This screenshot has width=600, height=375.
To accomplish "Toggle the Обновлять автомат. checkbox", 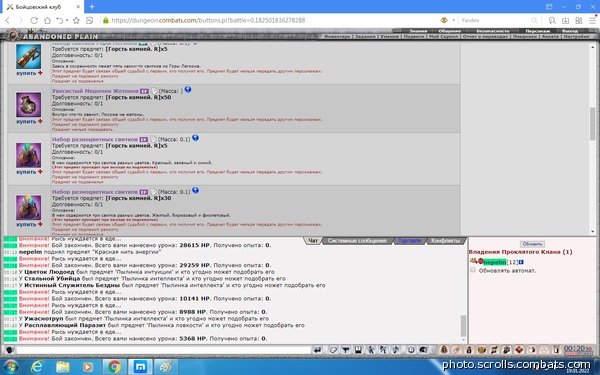I will pyautogui.click(x=473, y=270).
